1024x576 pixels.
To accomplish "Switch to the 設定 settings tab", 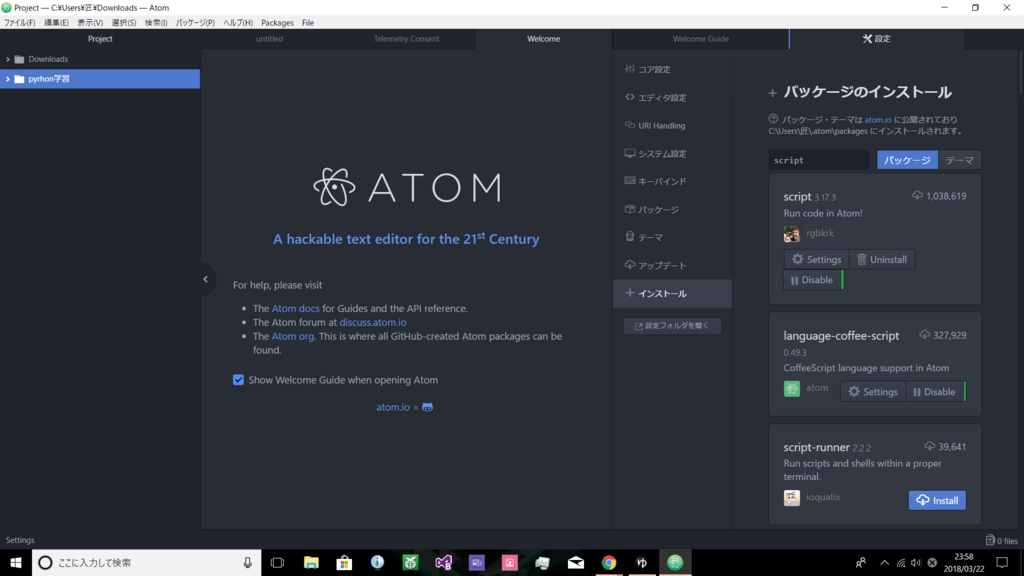I will tap(876, 39).
